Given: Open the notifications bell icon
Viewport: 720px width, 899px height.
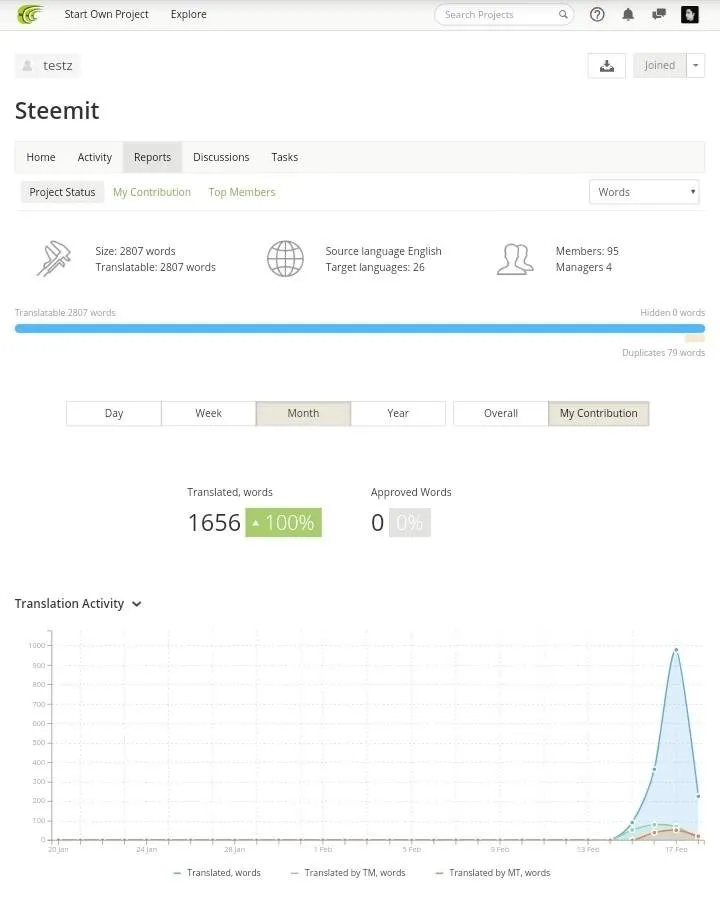Looking at the screenshot, I should point(628,14).
